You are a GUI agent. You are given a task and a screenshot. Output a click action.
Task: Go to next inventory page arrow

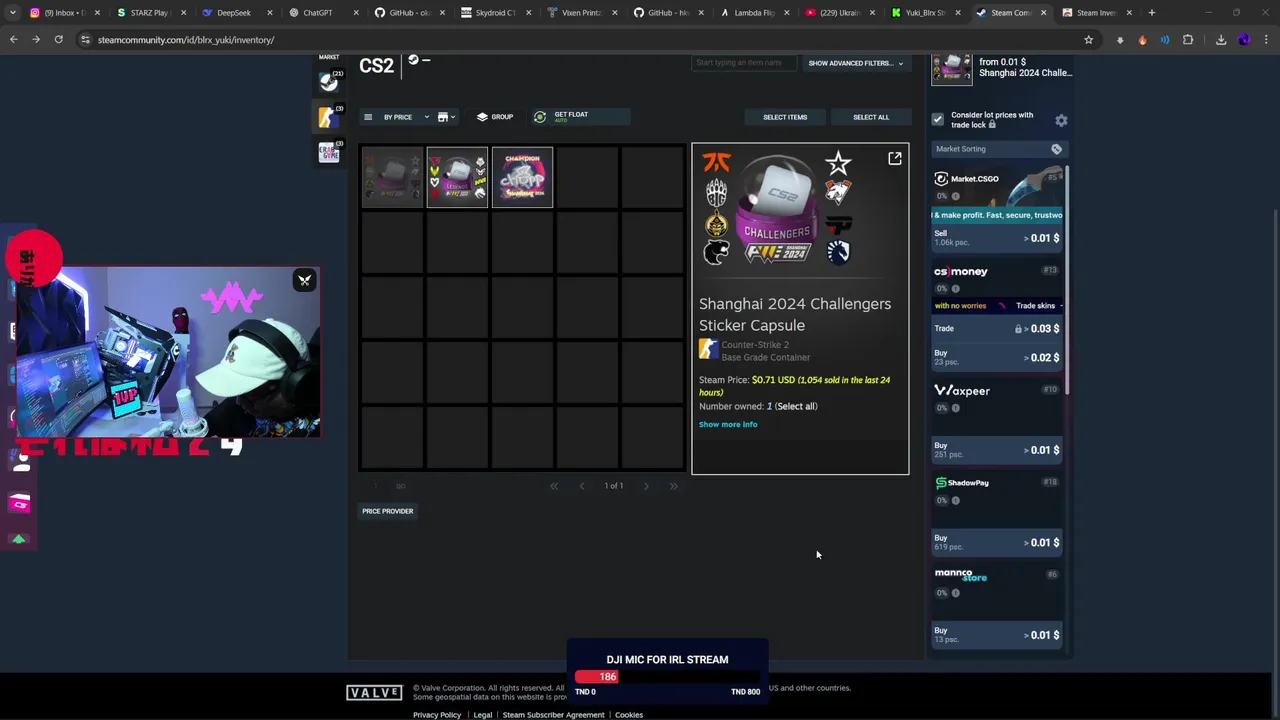coord(646,486)
